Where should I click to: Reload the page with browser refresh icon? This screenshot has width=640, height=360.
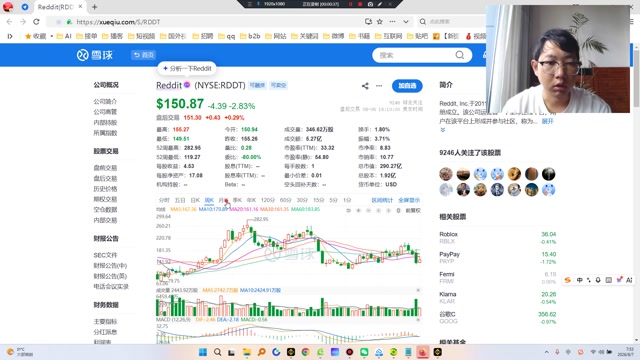coord(36,22)
